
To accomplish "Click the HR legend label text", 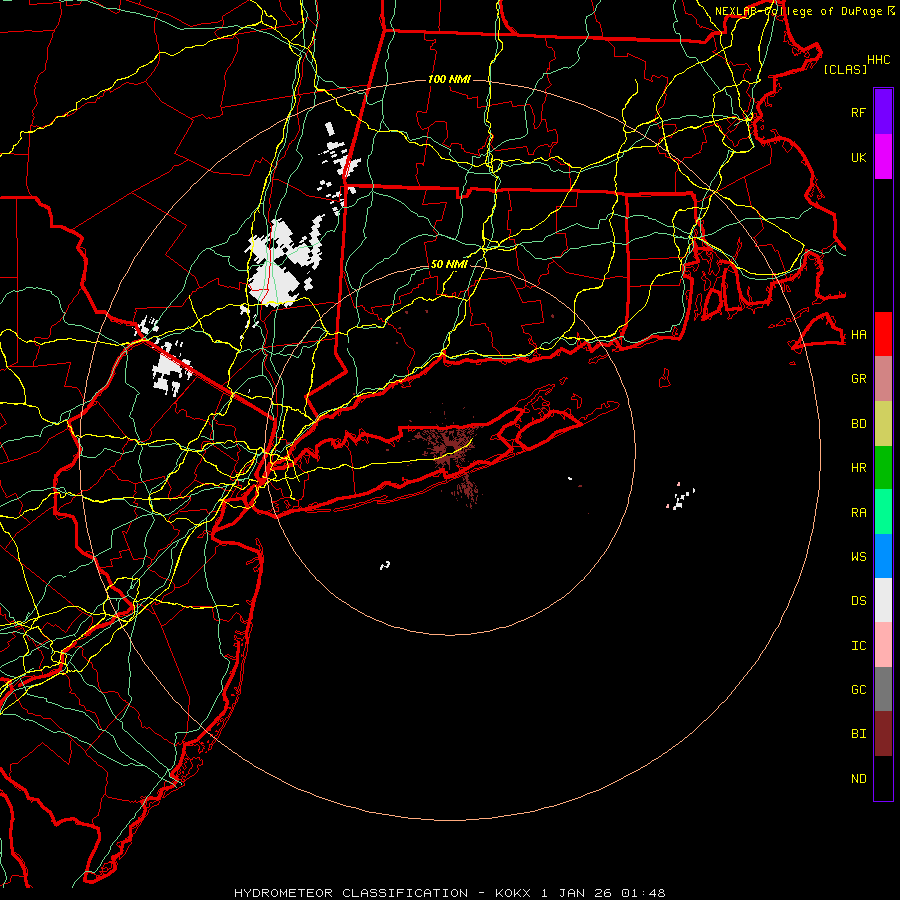I will coord(859,468).
